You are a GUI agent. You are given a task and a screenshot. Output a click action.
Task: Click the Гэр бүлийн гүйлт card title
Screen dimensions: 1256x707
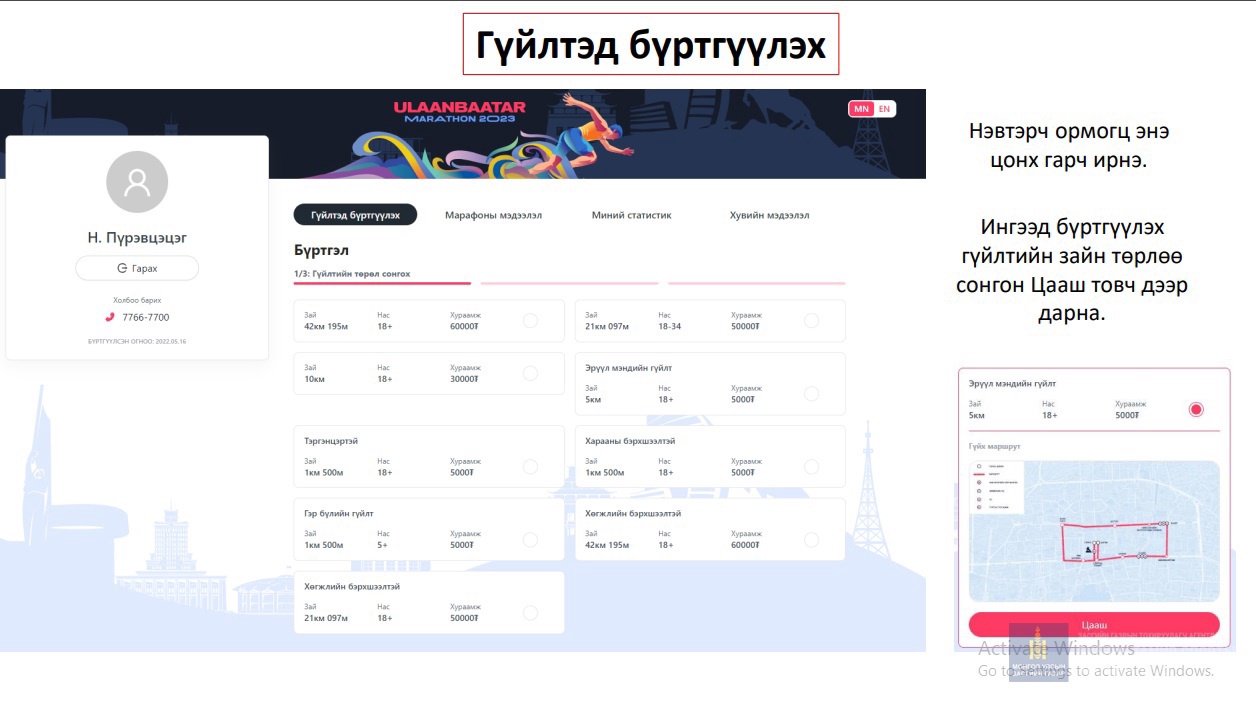pyautogui.click(x=339, y=514)
